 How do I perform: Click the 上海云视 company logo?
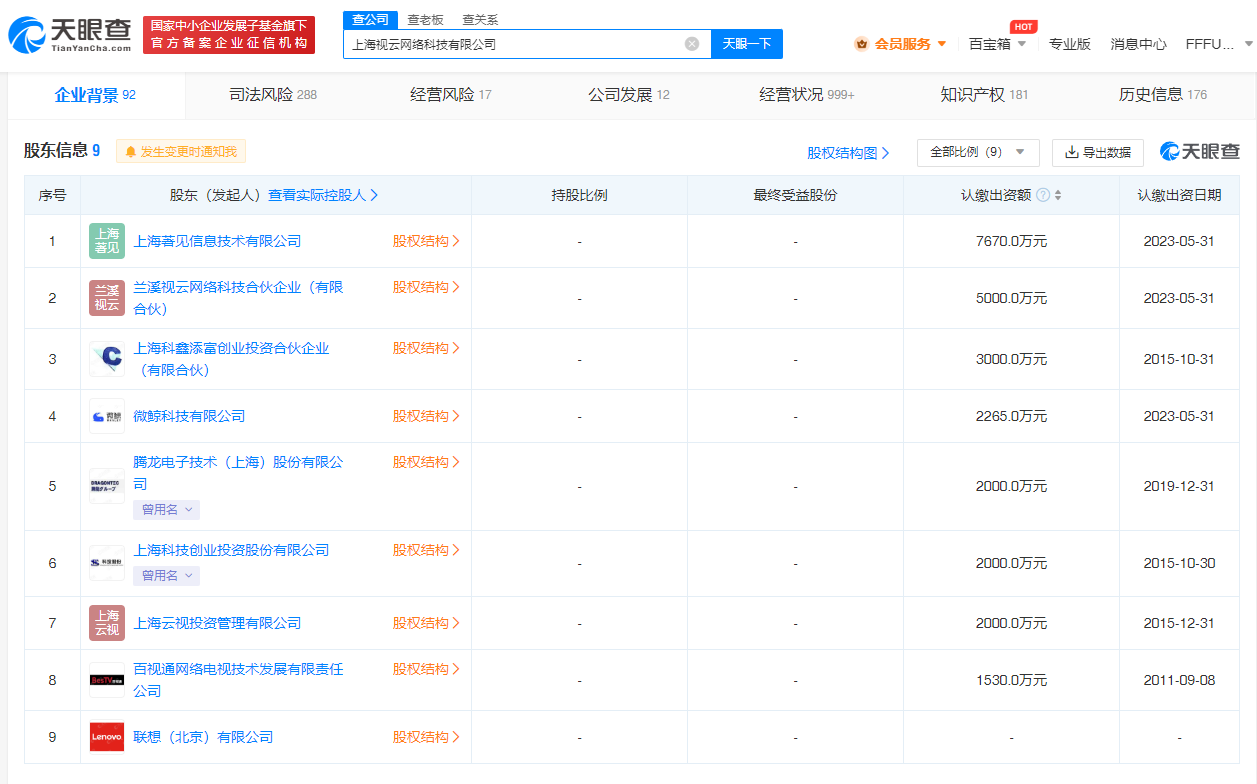107,623
